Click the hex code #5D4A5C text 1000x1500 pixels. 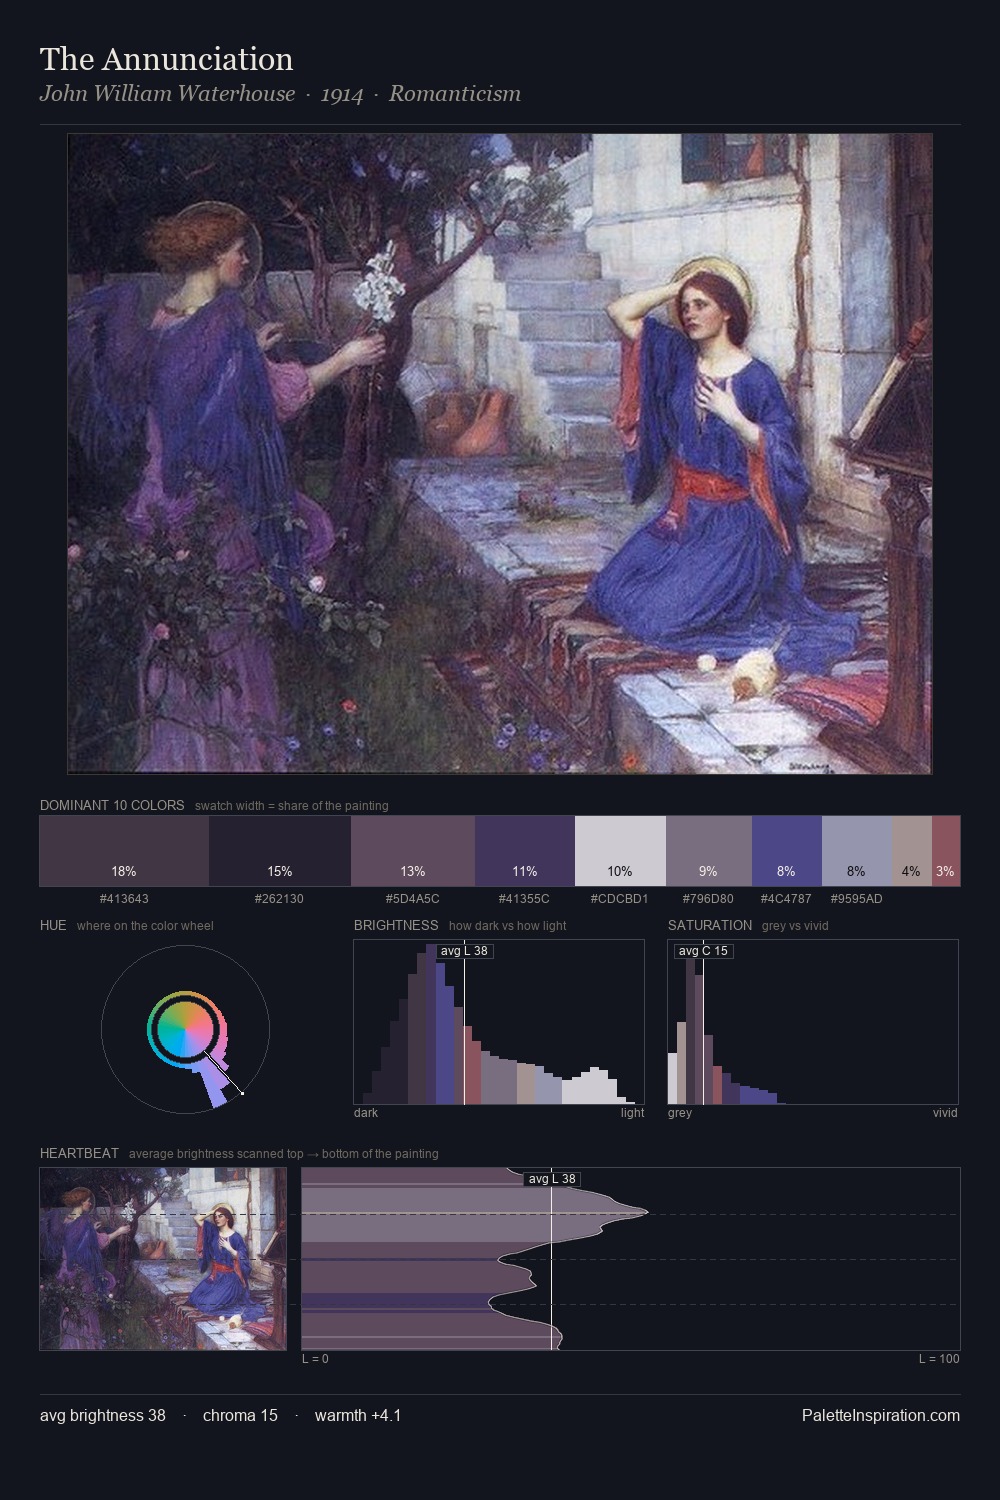coord(413,898)
